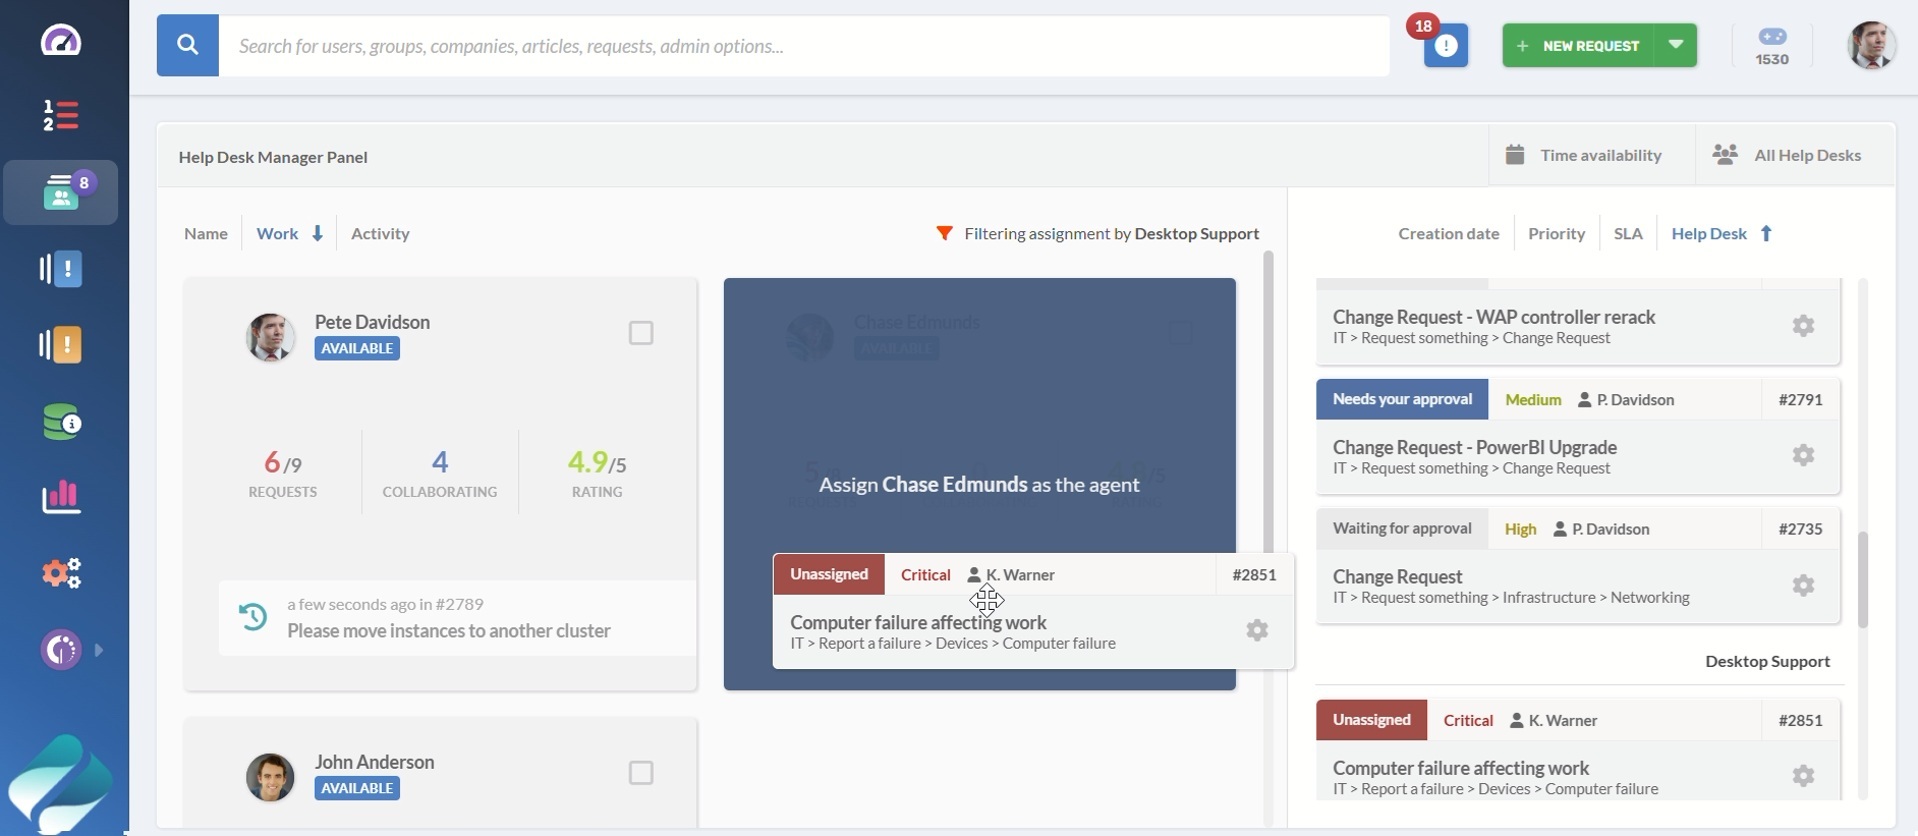Image resolution: width=1918 pixels, height=836 pixels.
Task: Sort requests by SLA
Action: (1628, 233)
